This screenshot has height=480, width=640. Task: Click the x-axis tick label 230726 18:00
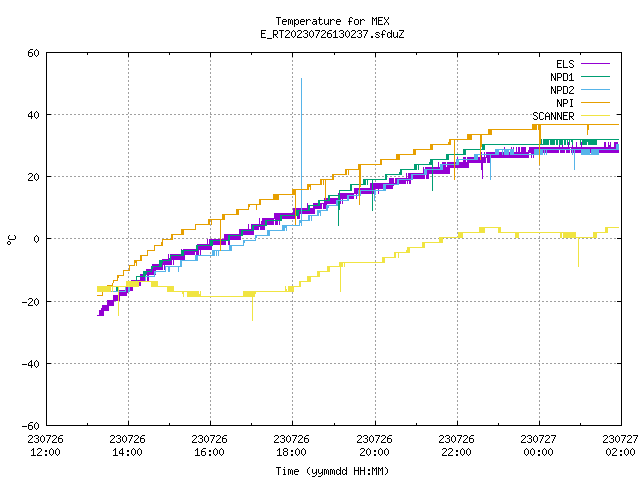pos(291,446)
